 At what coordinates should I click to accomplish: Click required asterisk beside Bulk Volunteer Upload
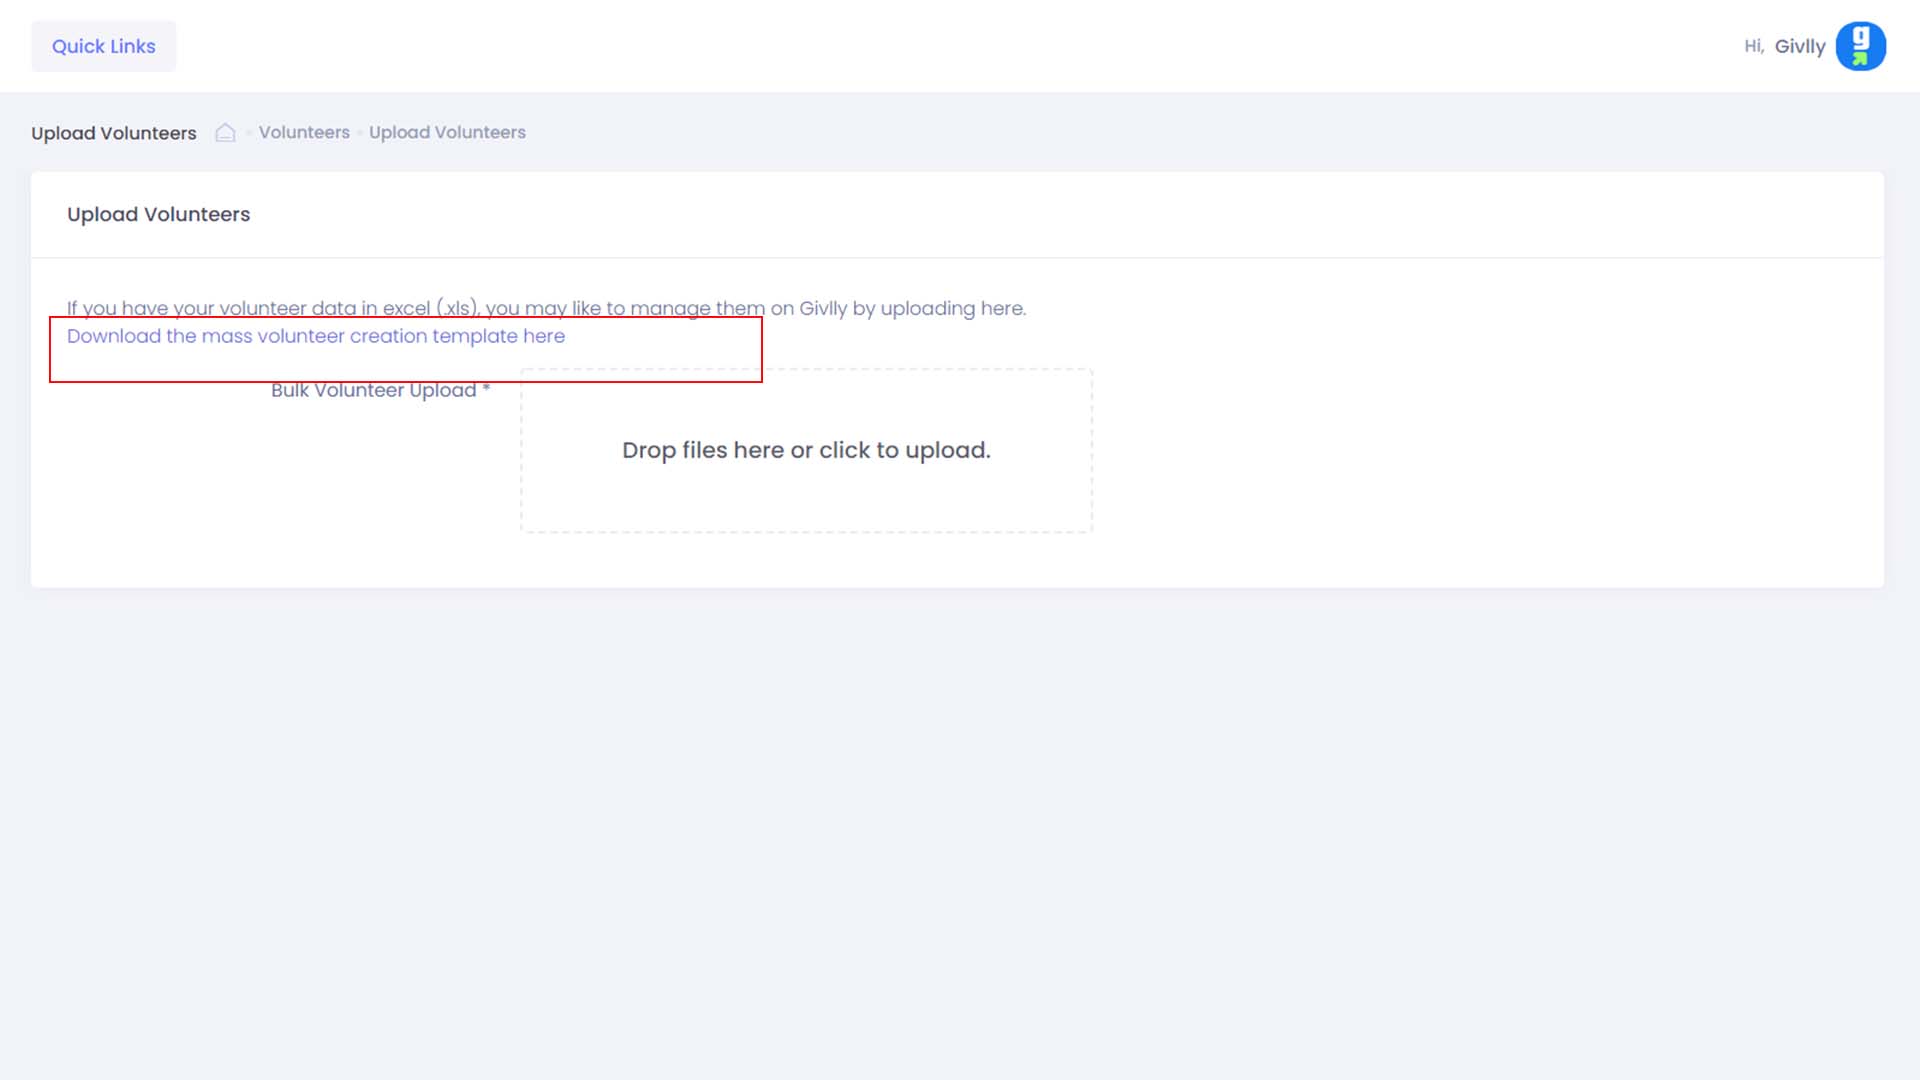click(x=486, y=388)
